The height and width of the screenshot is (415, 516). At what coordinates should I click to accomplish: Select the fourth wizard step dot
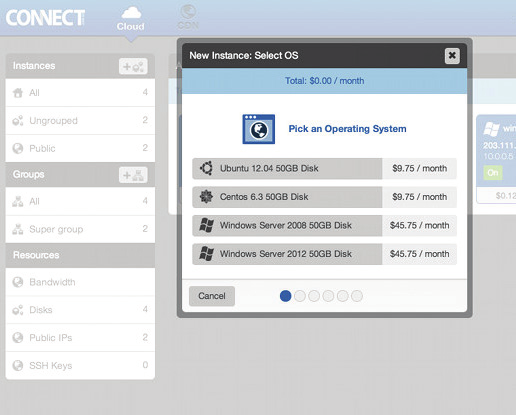[328, 296]
